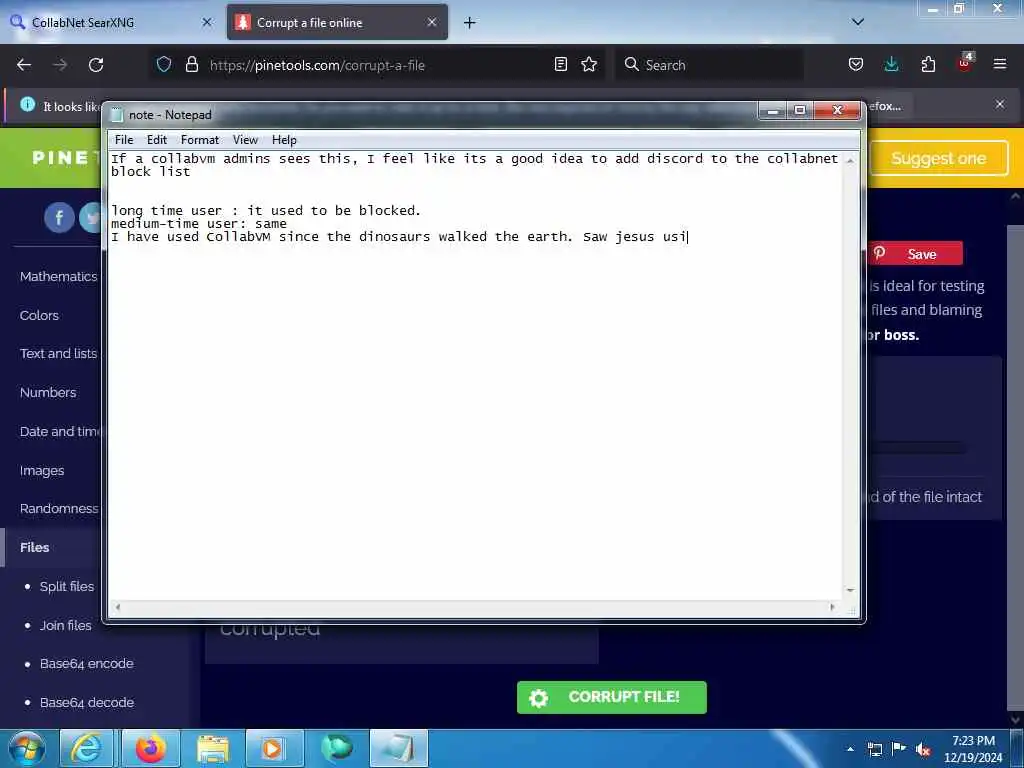Open the Windows Start menu orb
Screen dimensions: 1024x768
pyautogui.click(x=27, y=748)
